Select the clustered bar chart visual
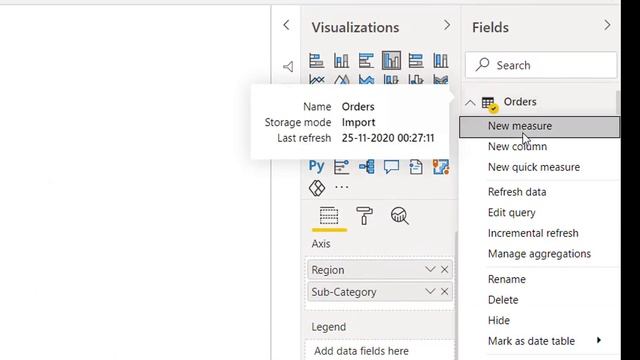The height and width of the screenshot is (360, 640). (x=366, y=61)
